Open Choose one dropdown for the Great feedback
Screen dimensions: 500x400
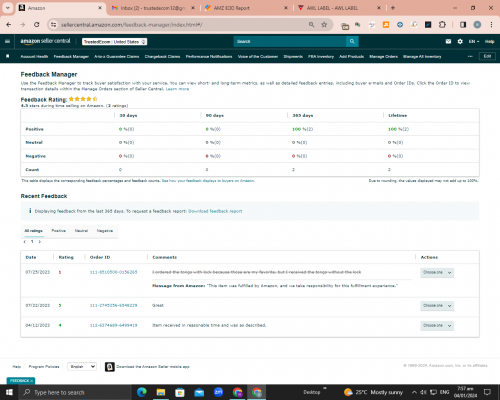pos(437,306)
